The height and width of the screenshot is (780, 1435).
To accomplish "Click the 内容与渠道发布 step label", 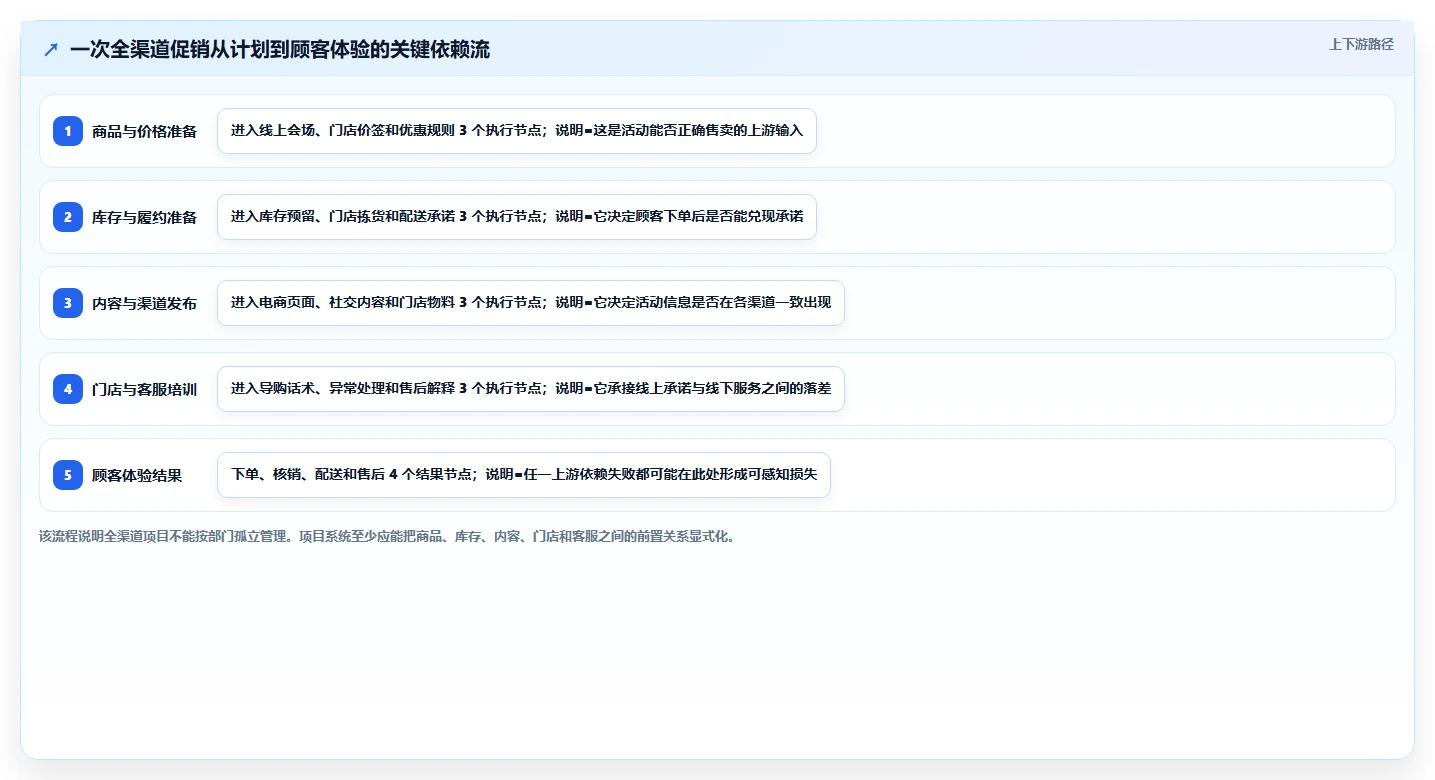I will (144, 303).
